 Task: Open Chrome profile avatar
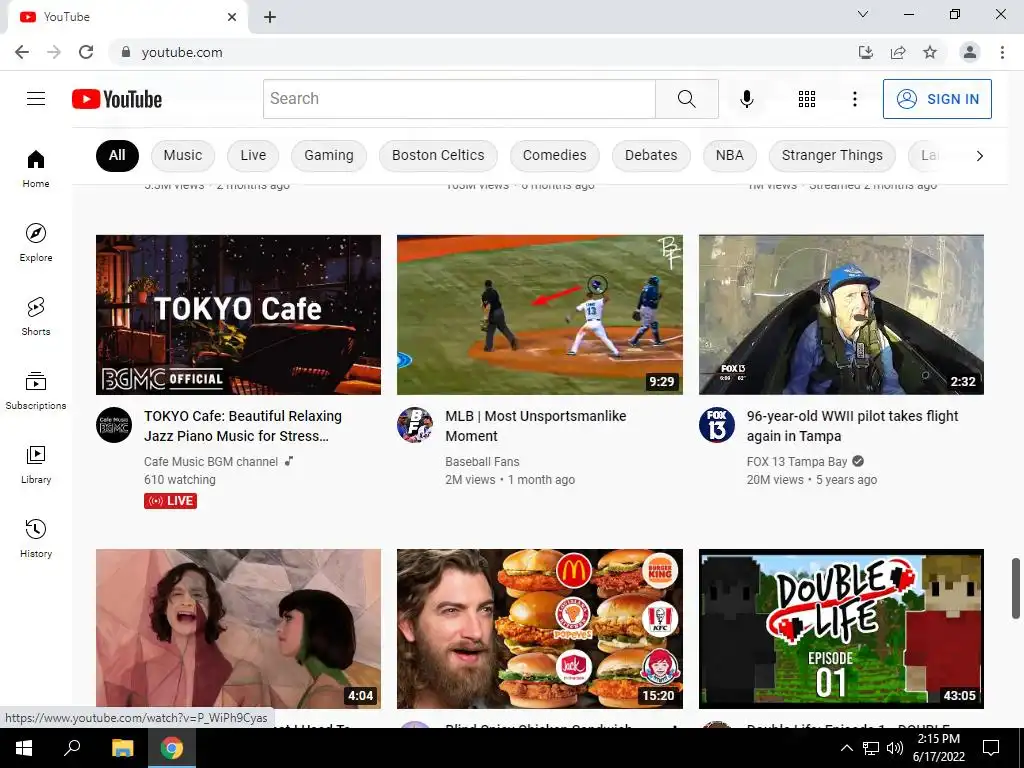click(970, 52)
